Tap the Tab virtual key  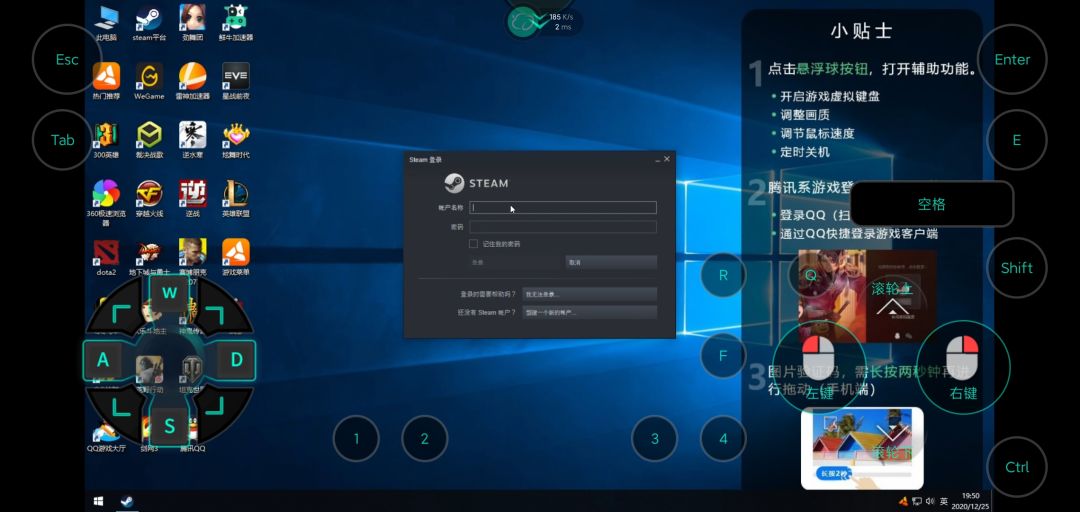(x=63, y=141)
